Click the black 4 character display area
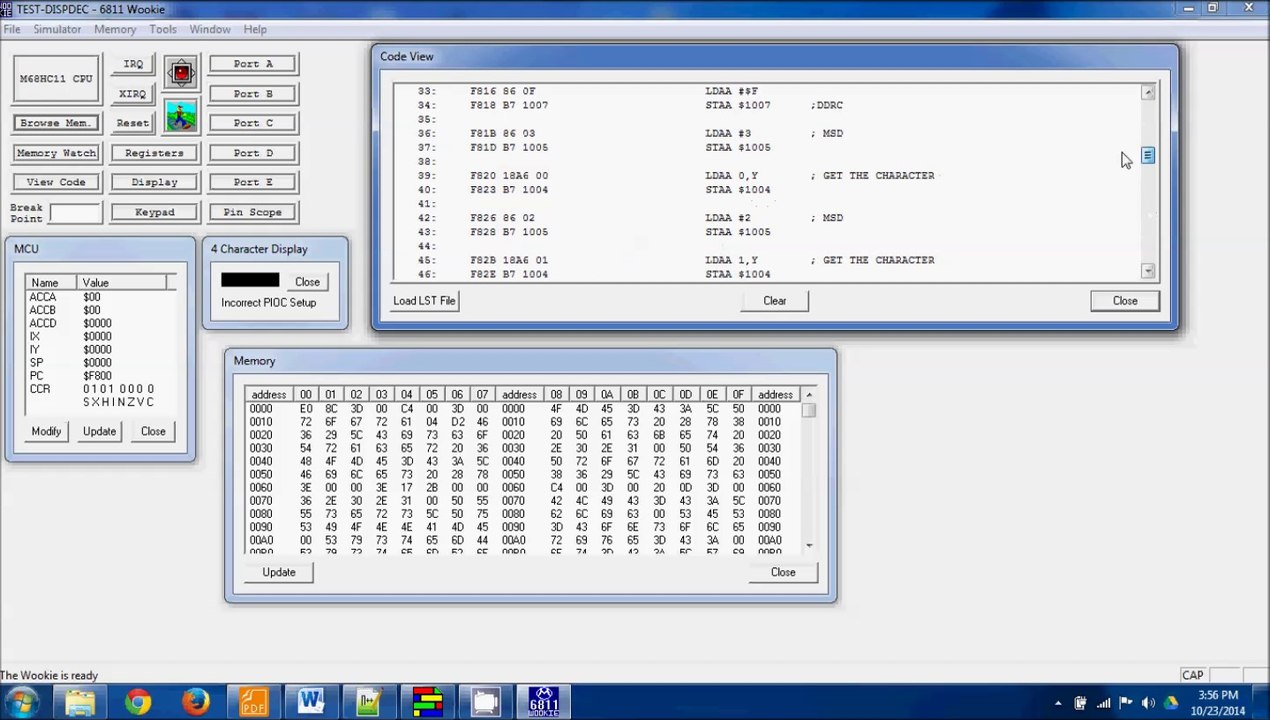Viewport: 1270px width, 720px height. (250, 281)
